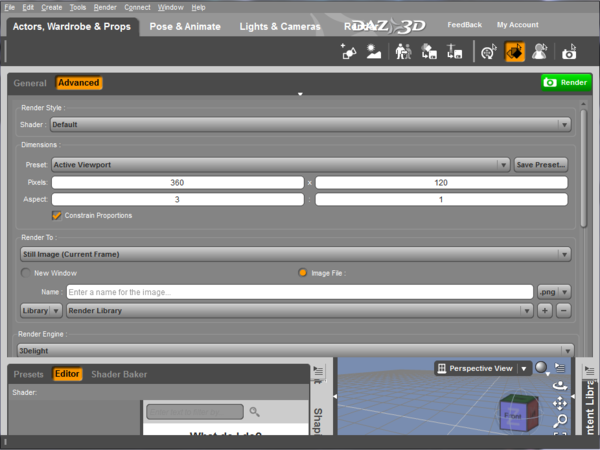
Task: Open the Surfaces pane options menu icon
Action: 318,370
